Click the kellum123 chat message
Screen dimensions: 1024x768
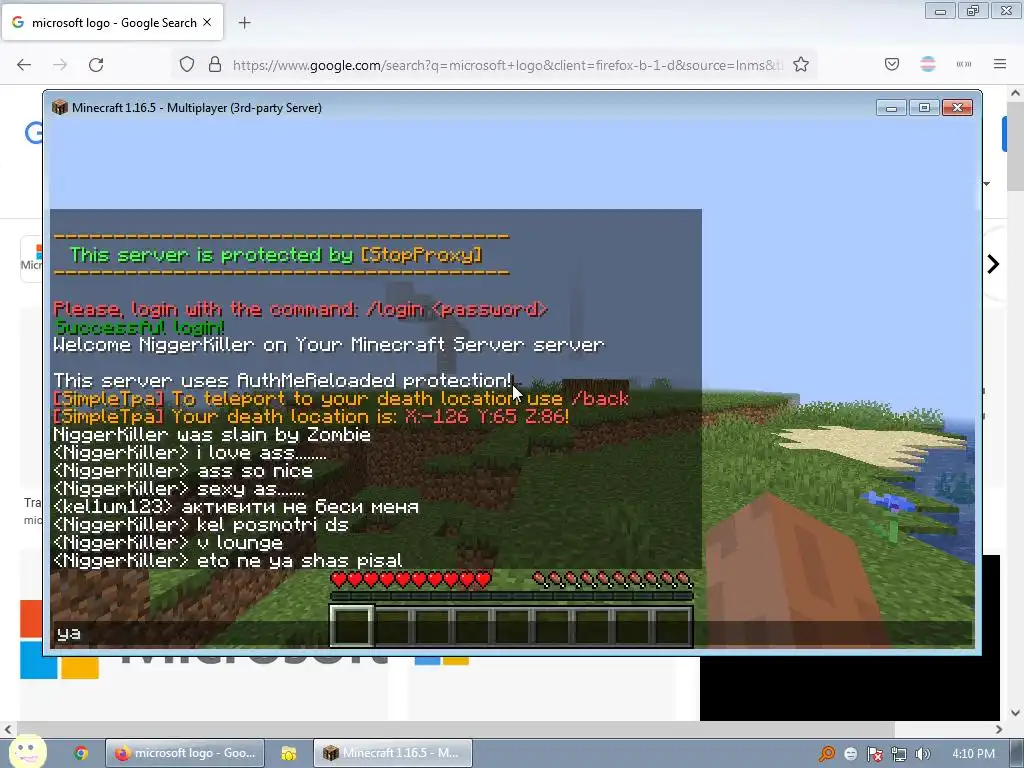click(236, 507)
